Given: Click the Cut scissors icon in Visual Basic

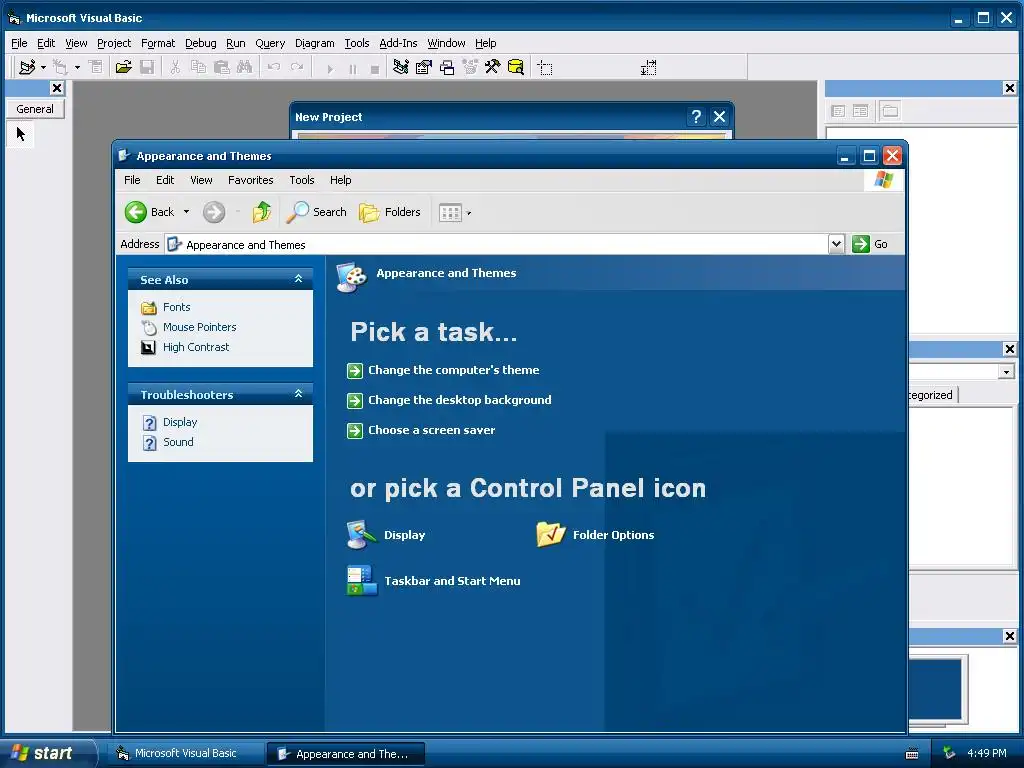Looking at the screenshot, I should point(174,67).
